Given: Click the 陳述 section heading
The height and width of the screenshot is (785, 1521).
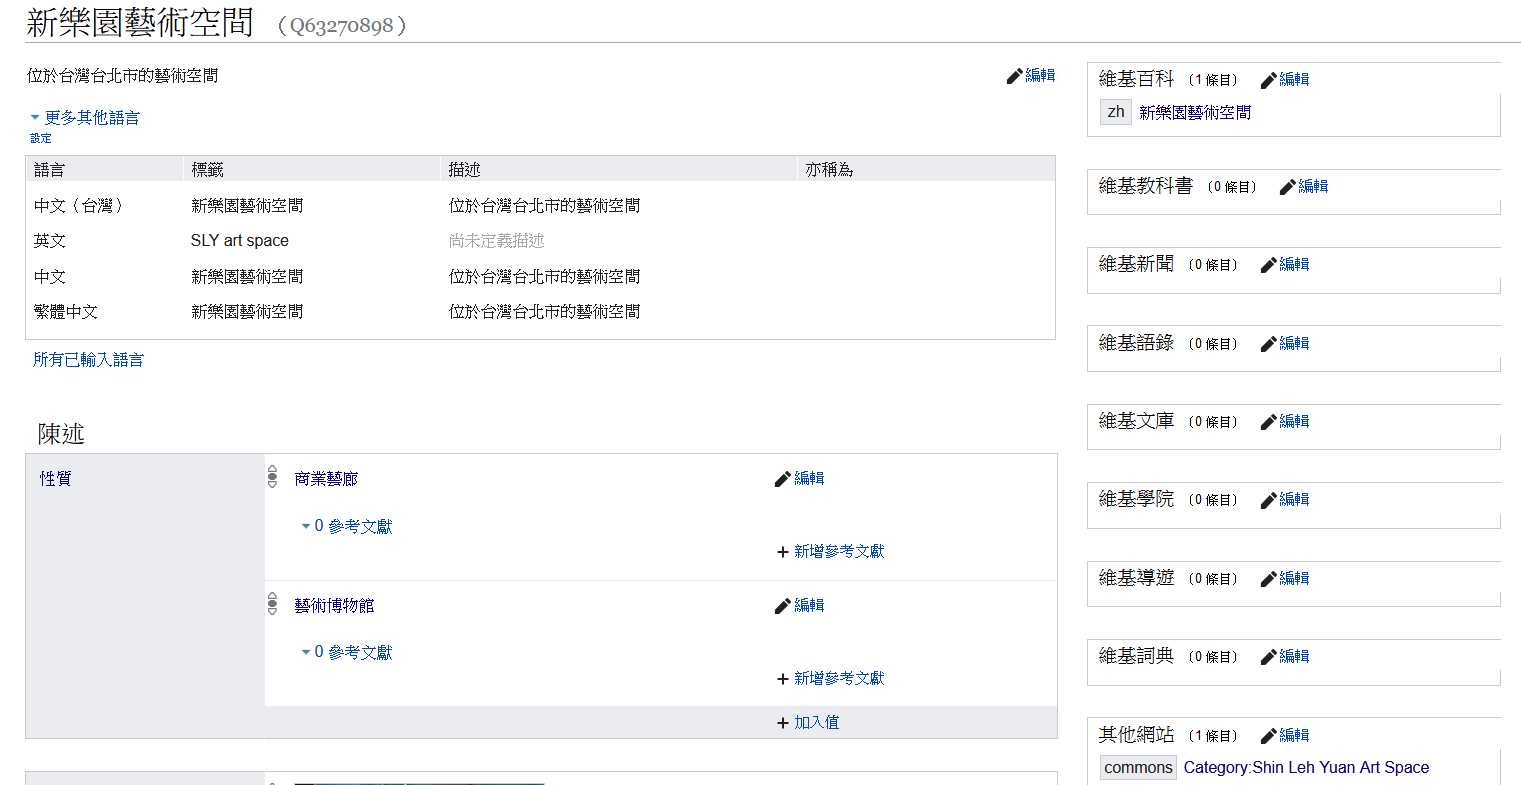Looking at the screenshot, I should 61,434.
